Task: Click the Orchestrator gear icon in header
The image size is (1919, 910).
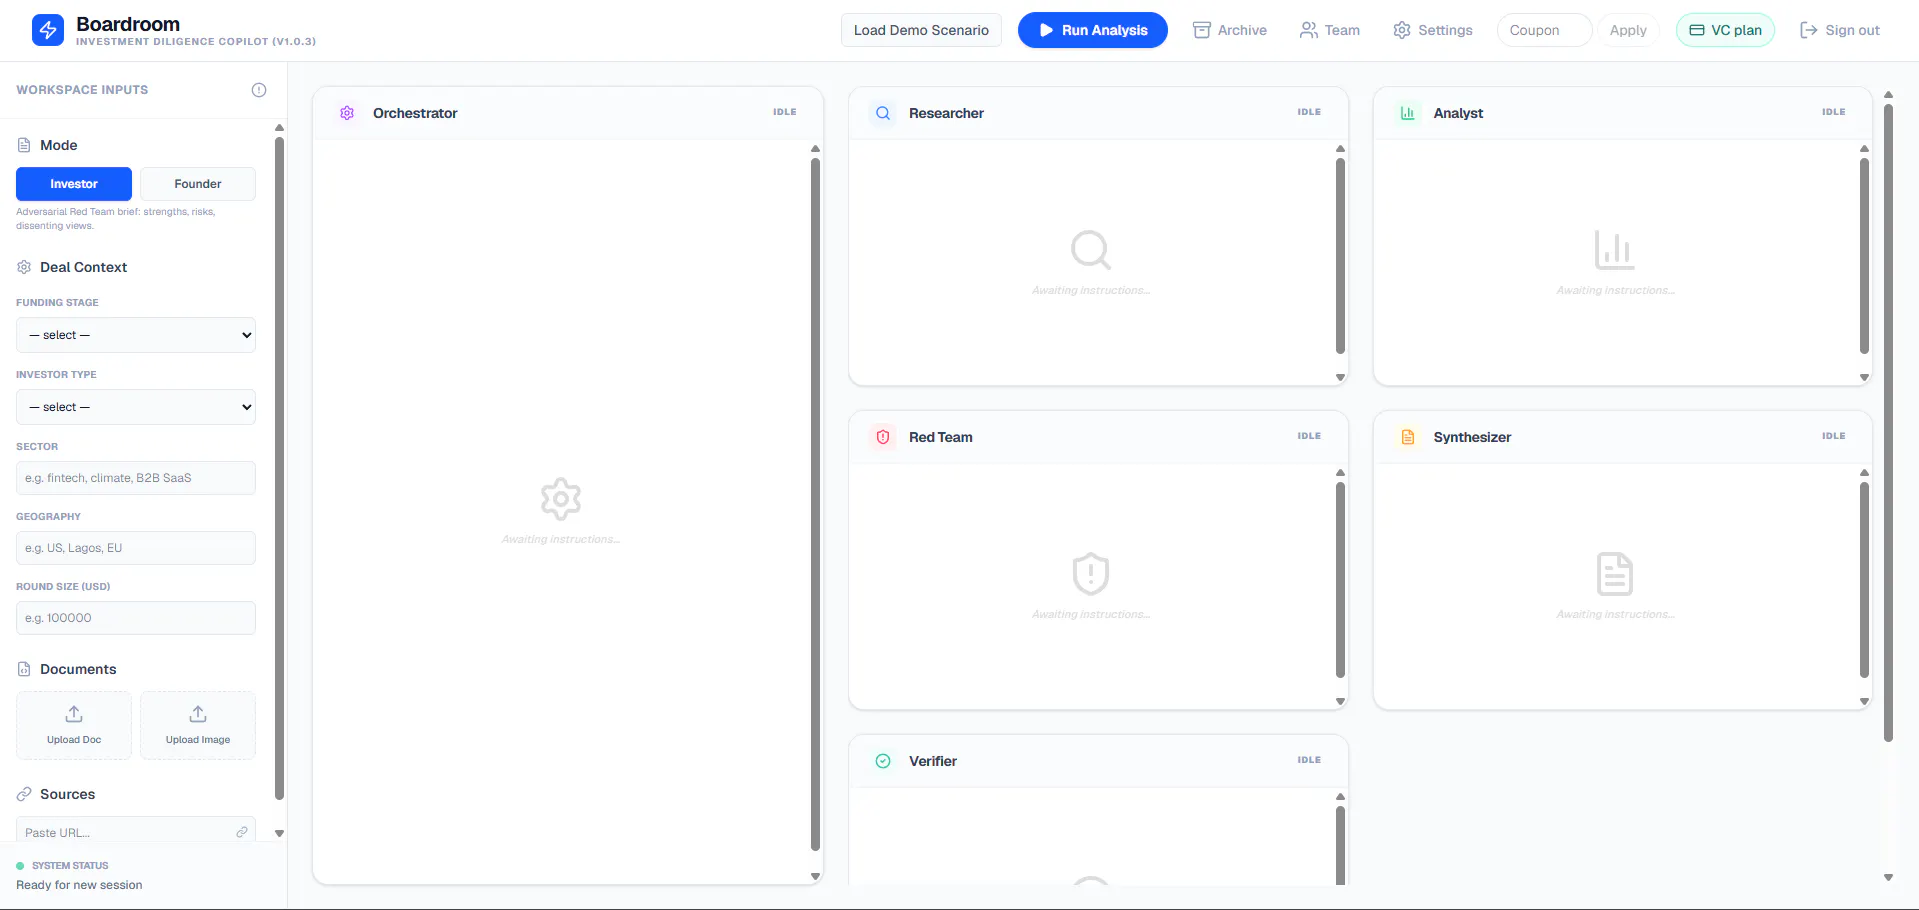Action: pyautogui.click(x=347, y=113)
